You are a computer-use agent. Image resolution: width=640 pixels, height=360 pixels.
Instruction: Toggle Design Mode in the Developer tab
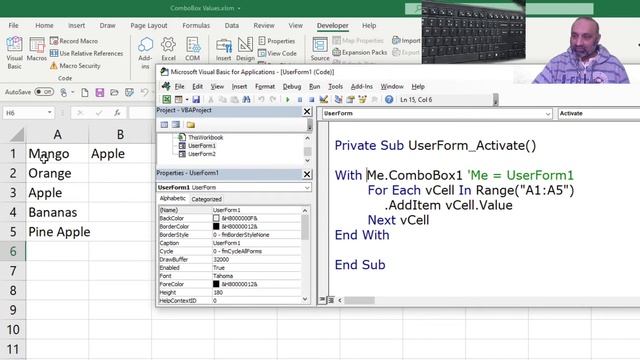tap(245, 49)
